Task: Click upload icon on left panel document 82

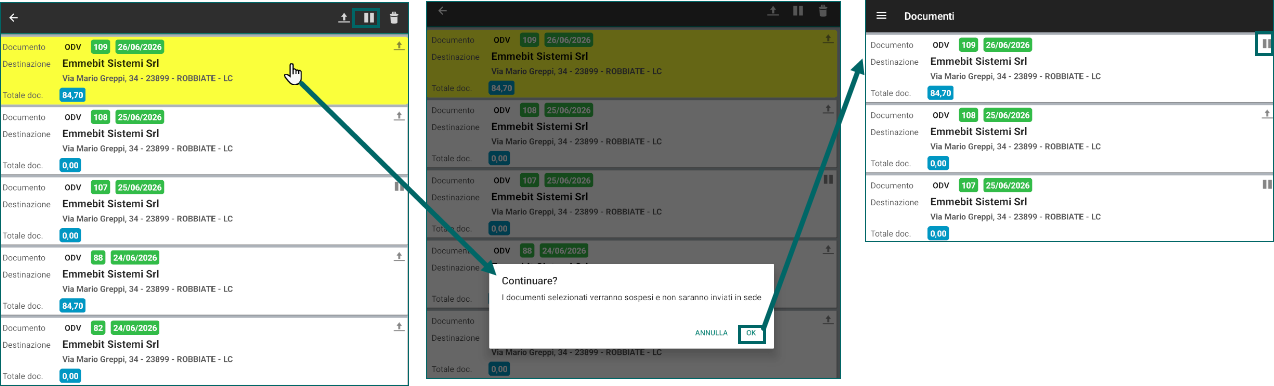Action: pos(399,326)
